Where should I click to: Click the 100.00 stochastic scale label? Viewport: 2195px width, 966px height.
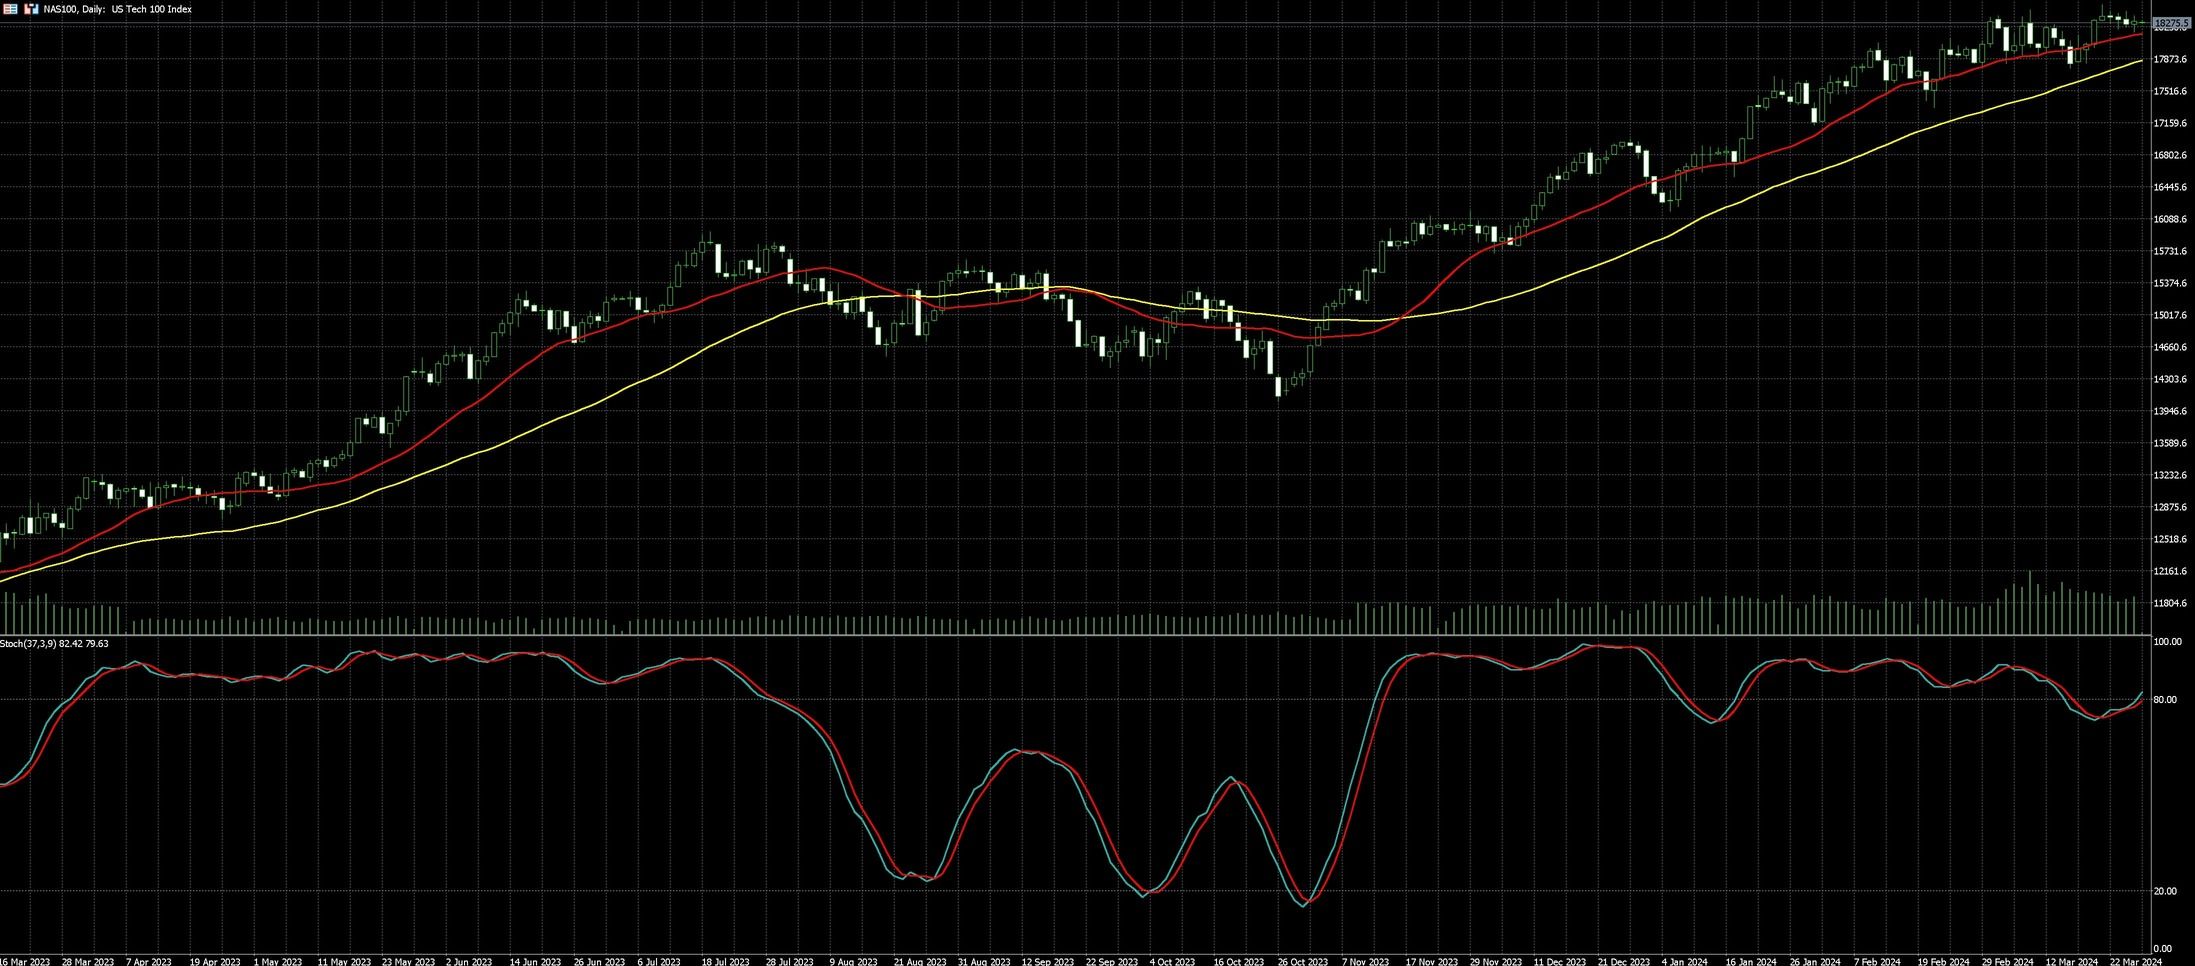[2167, 642]
